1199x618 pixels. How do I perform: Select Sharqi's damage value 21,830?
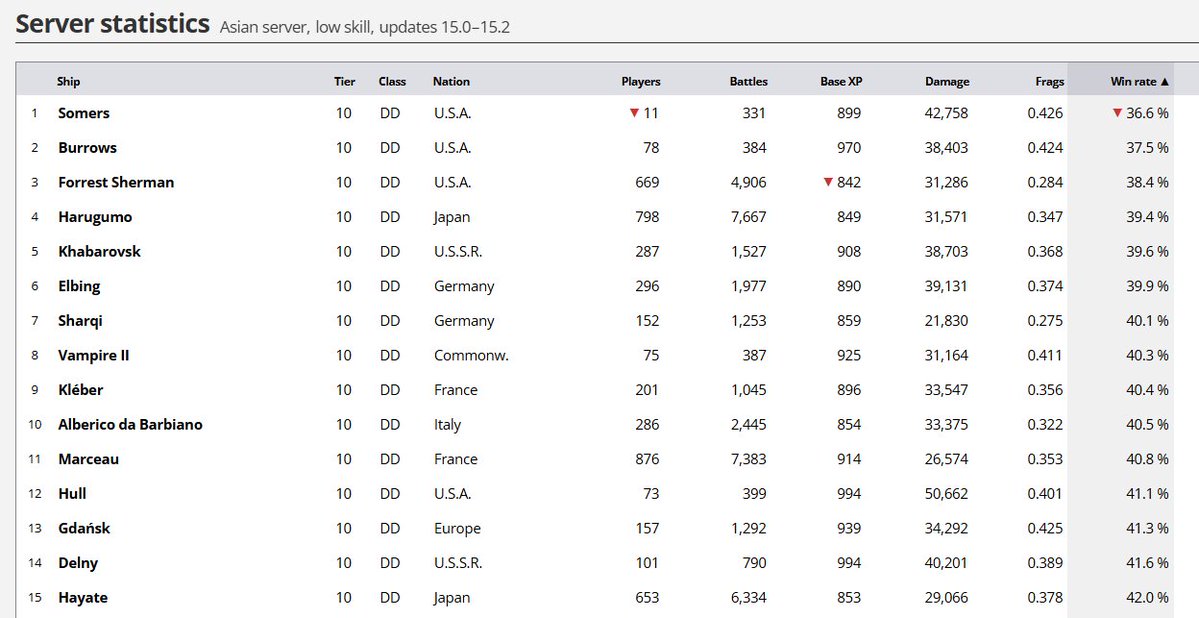(x=947, y=320)
